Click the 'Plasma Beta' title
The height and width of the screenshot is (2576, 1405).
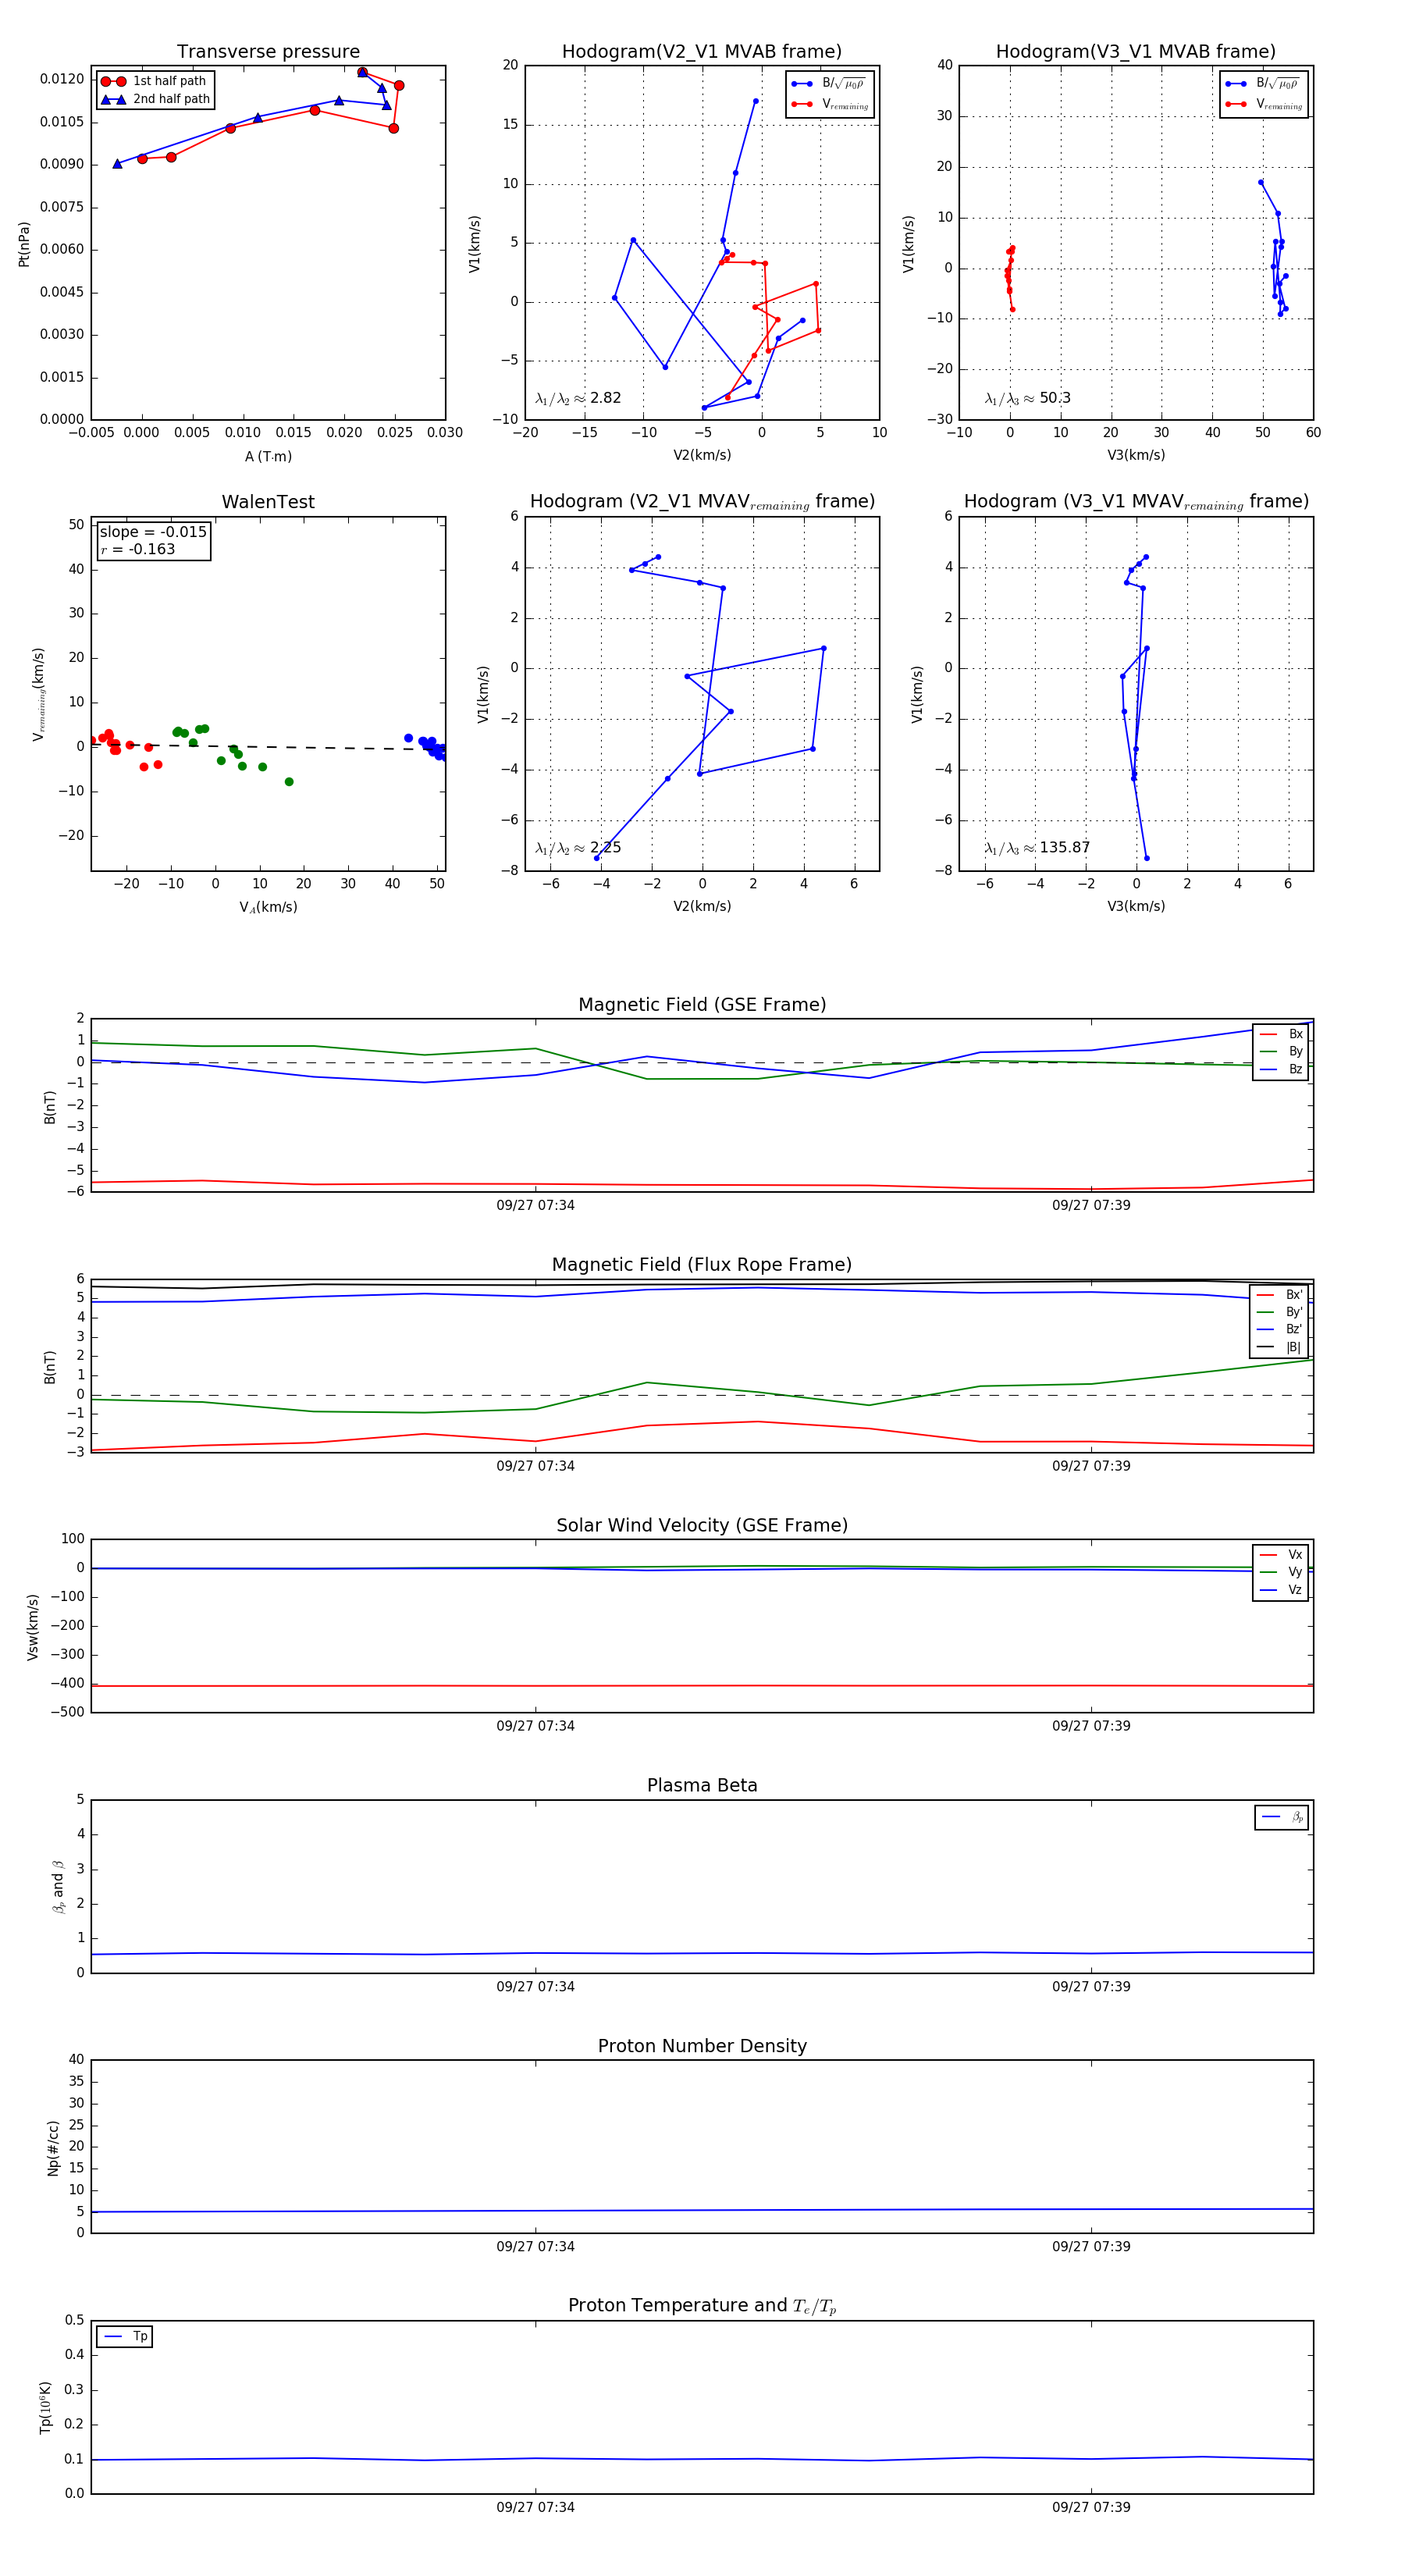[x=702, y=1785]
